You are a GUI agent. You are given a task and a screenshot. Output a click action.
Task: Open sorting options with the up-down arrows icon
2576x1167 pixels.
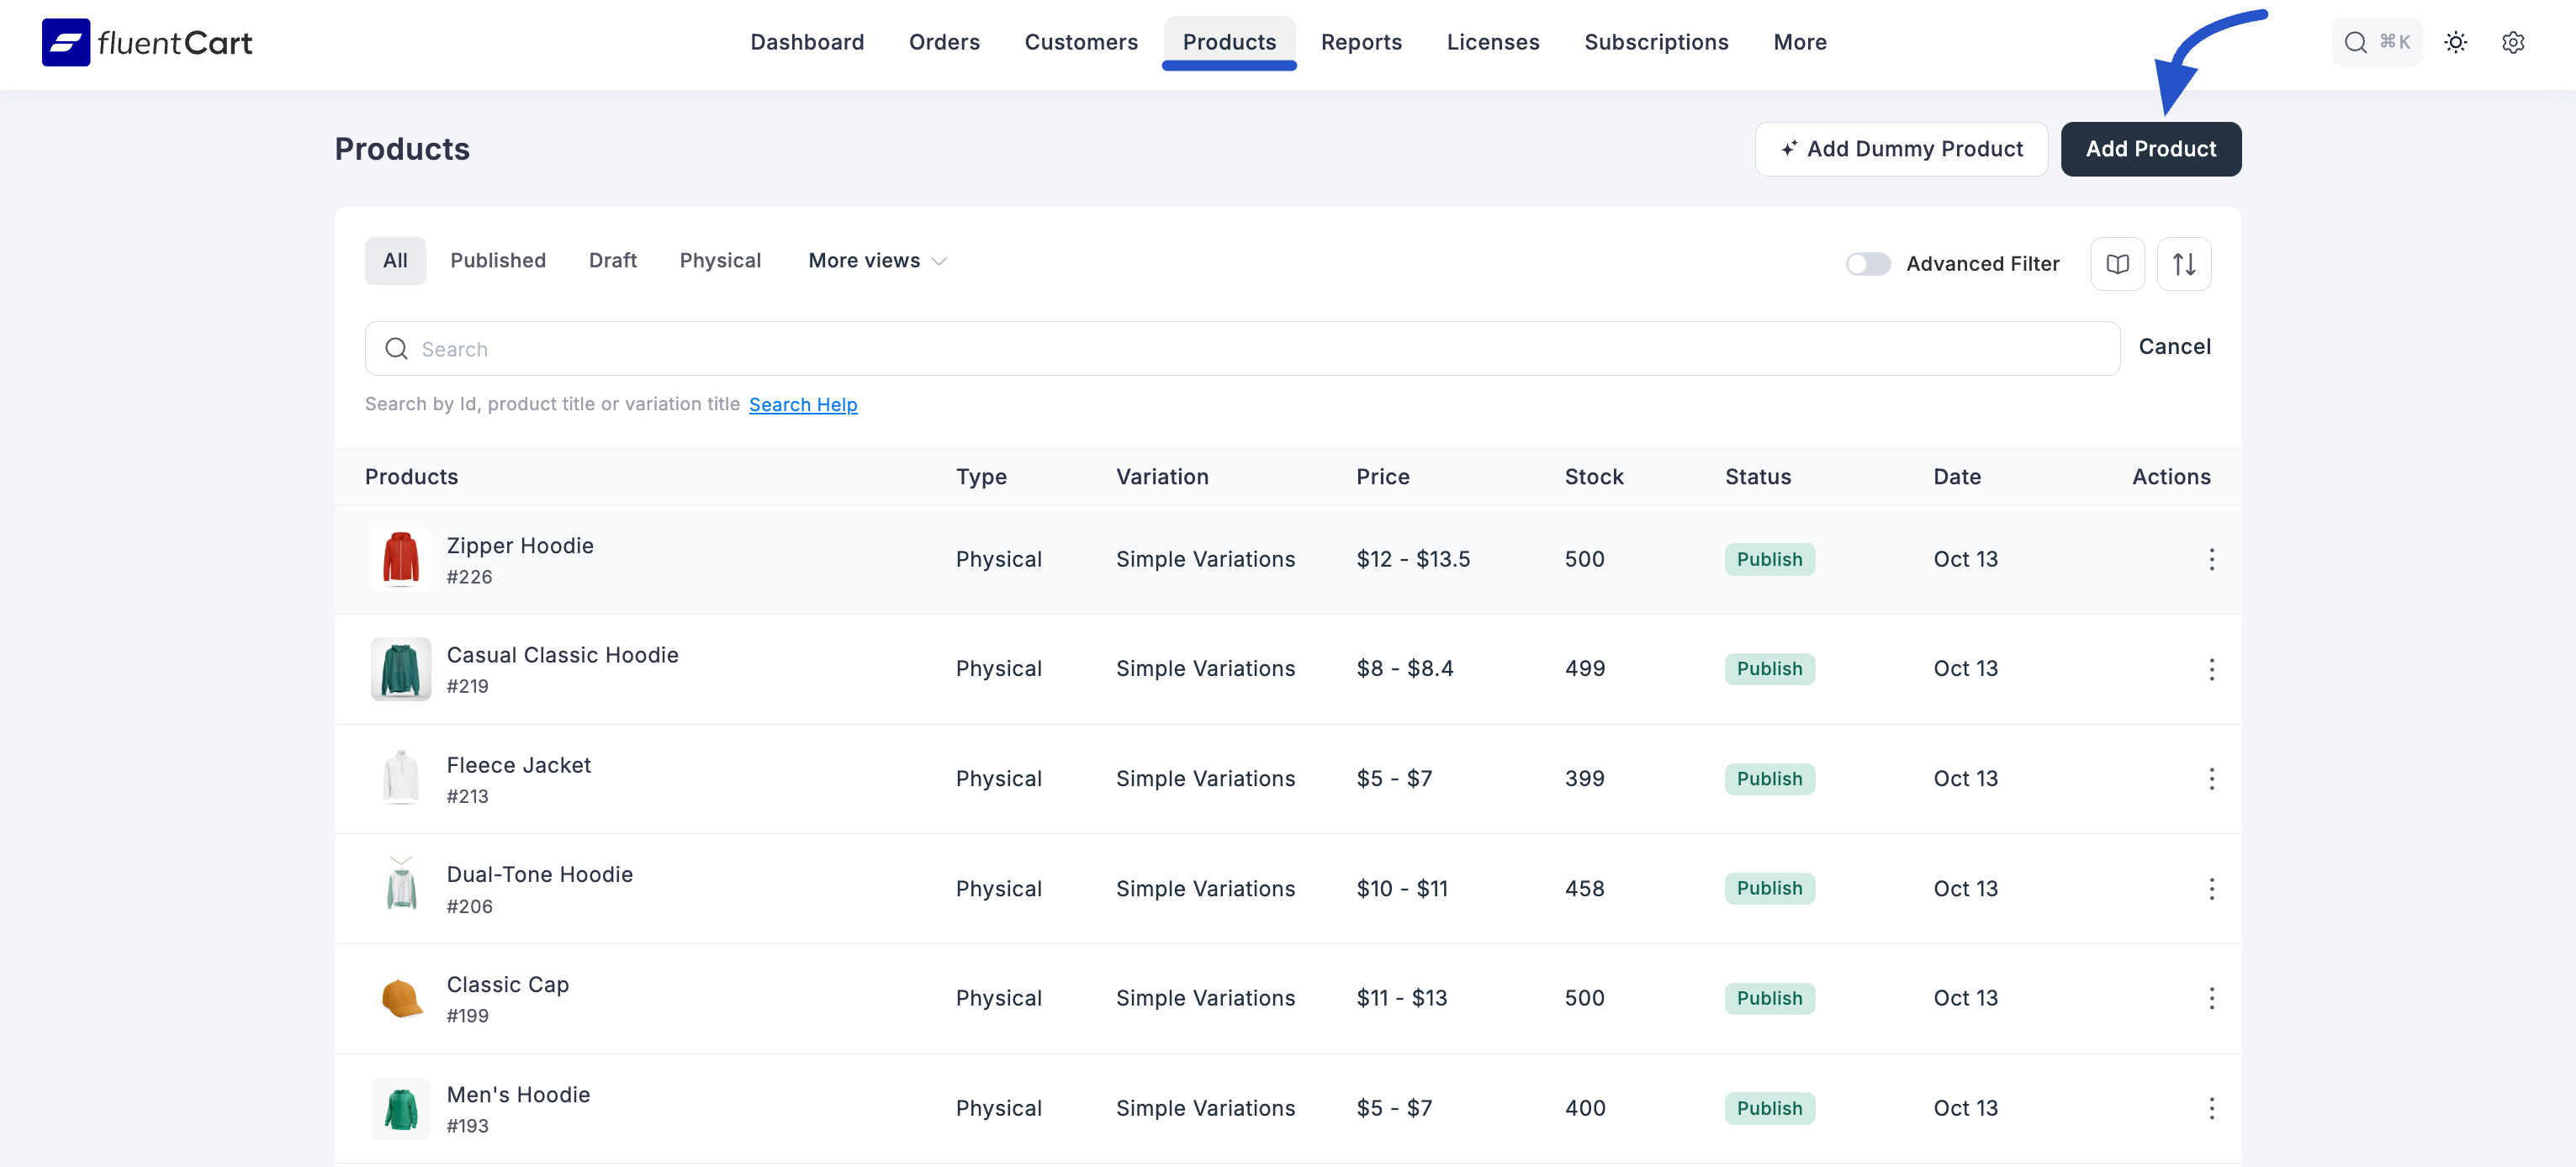(2184, 263)
